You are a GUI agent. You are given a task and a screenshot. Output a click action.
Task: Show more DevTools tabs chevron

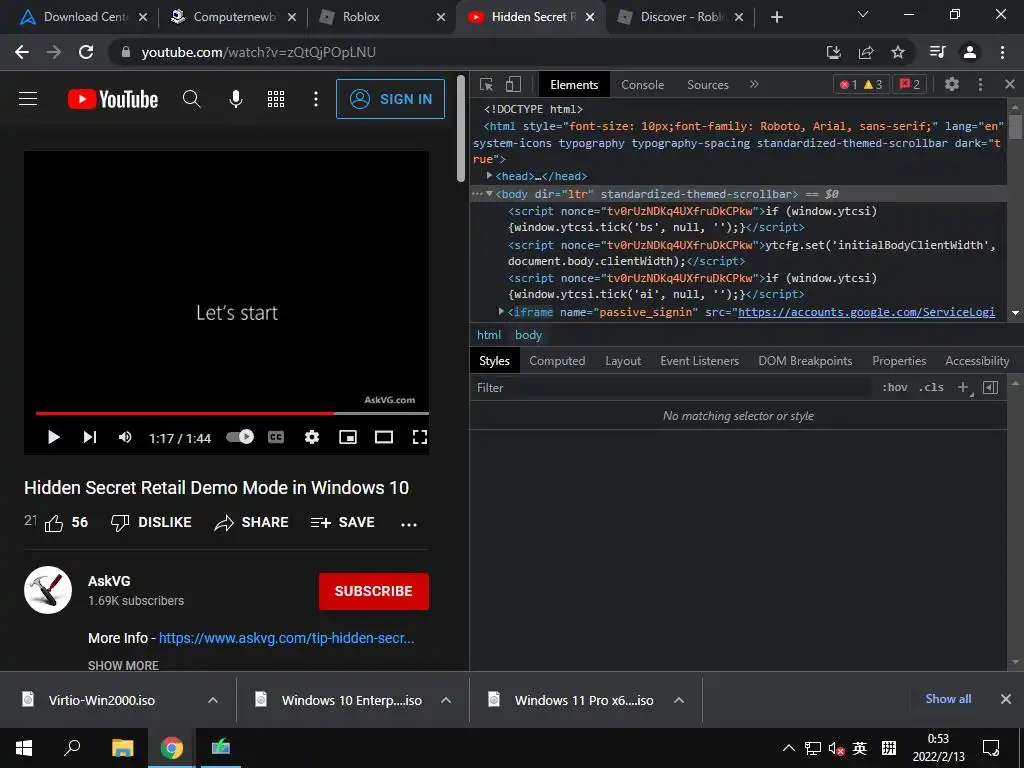(754, 84)
